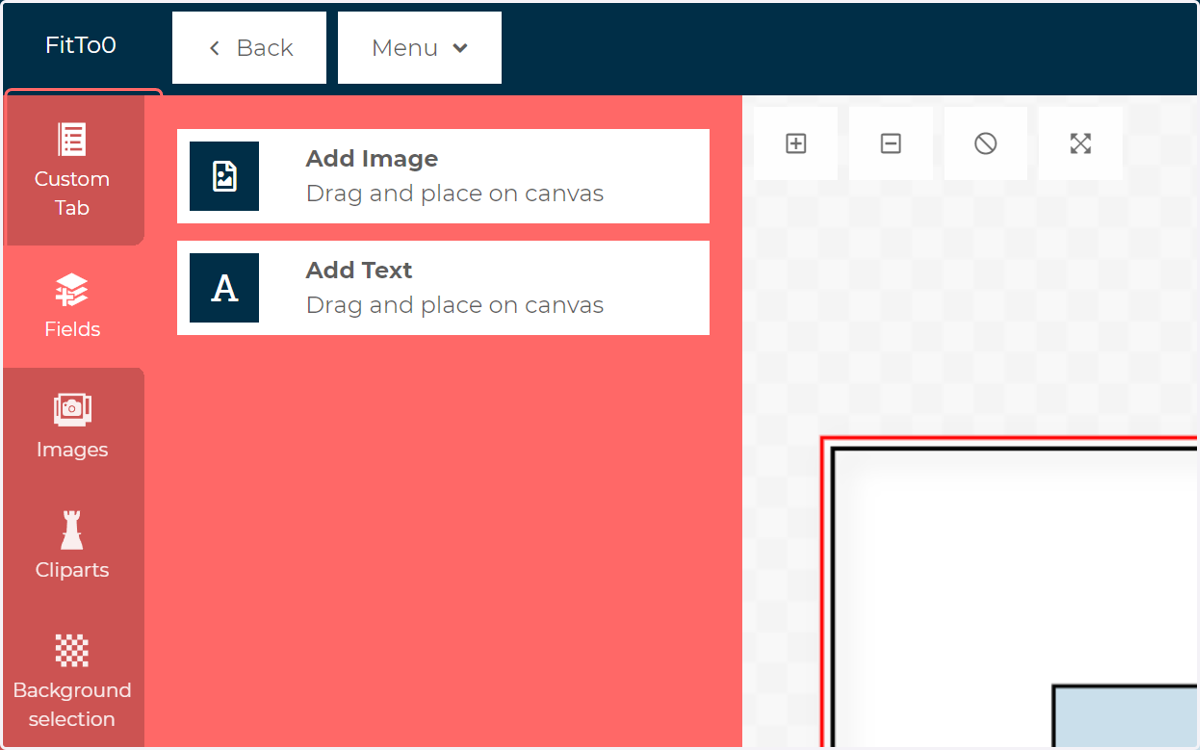Screen dimensions: 1200x750
Task: Click the Back button
Action: tap(249, 48)
